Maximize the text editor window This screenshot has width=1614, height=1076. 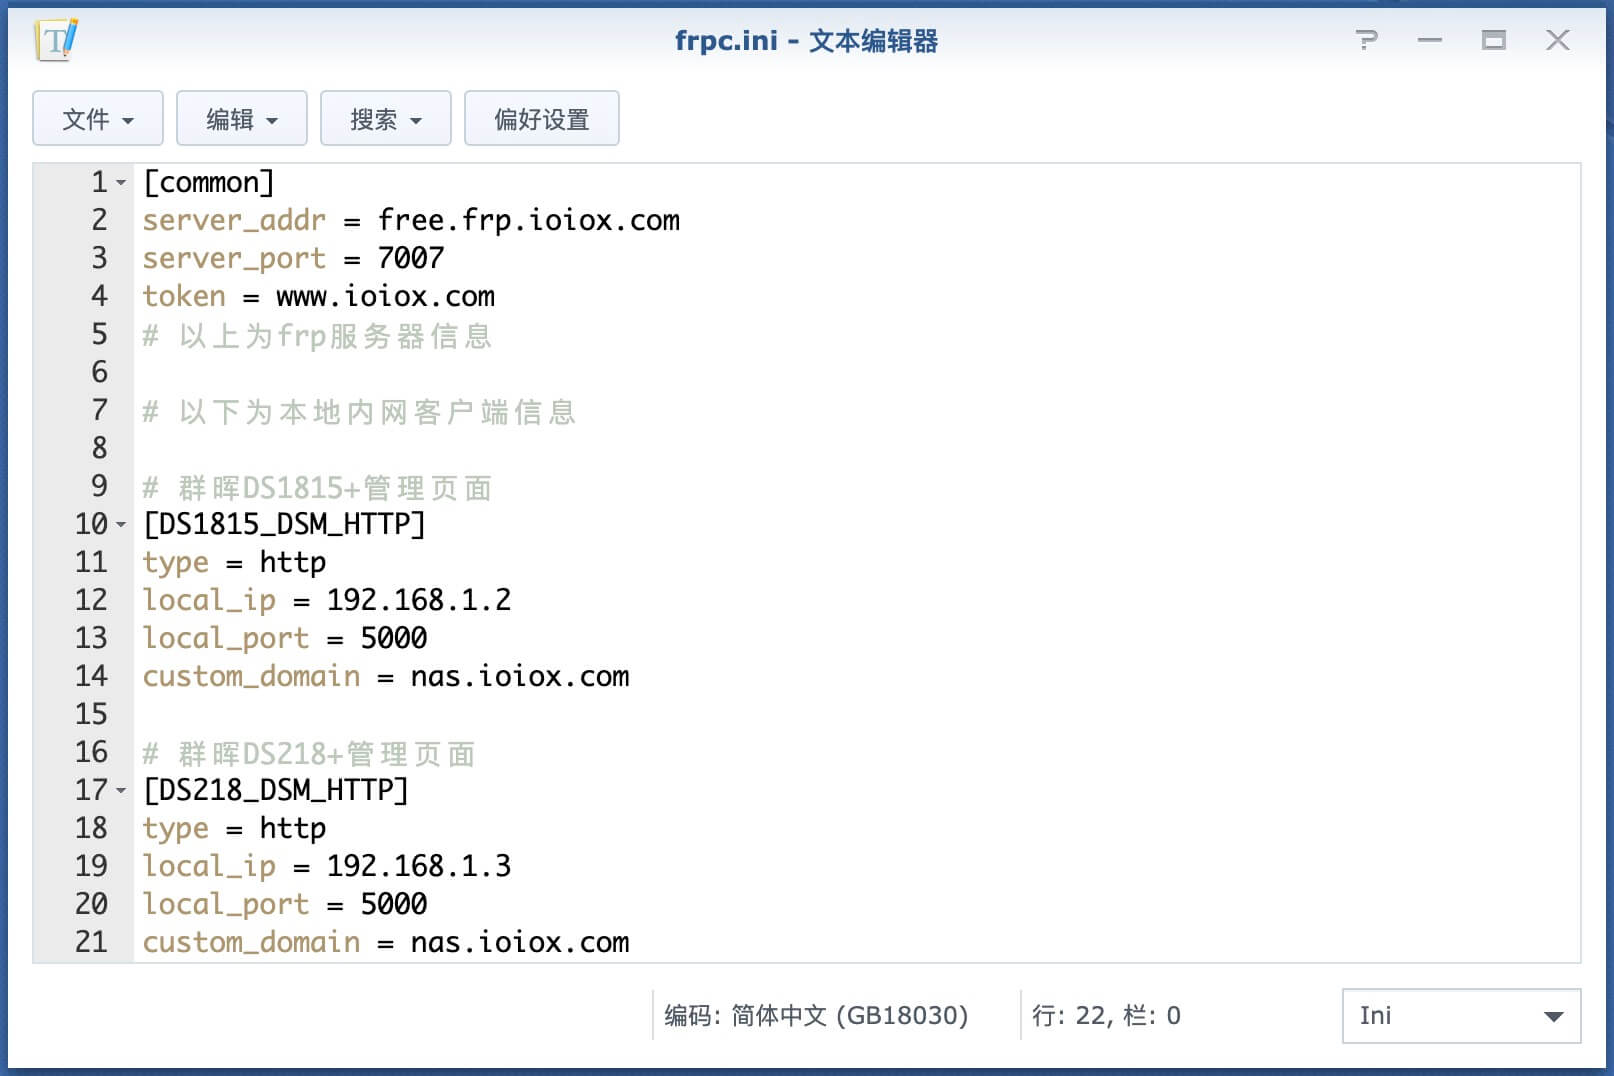(x=1494, y=40)
